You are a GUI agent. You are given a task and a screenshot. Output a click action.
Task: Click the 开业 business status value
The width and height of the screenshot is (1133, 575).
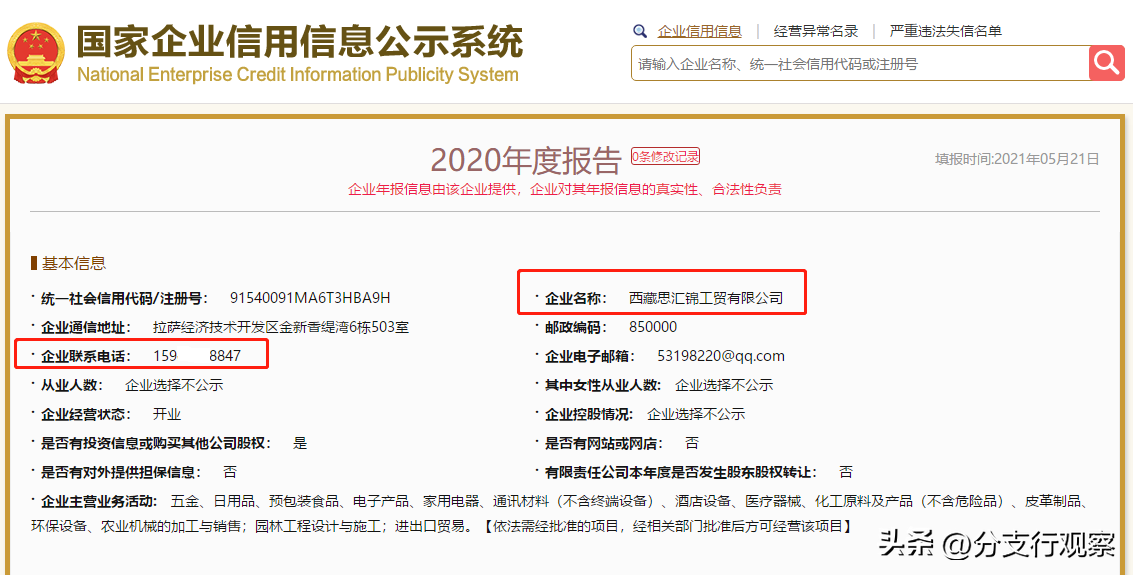(x=167, y=415)
